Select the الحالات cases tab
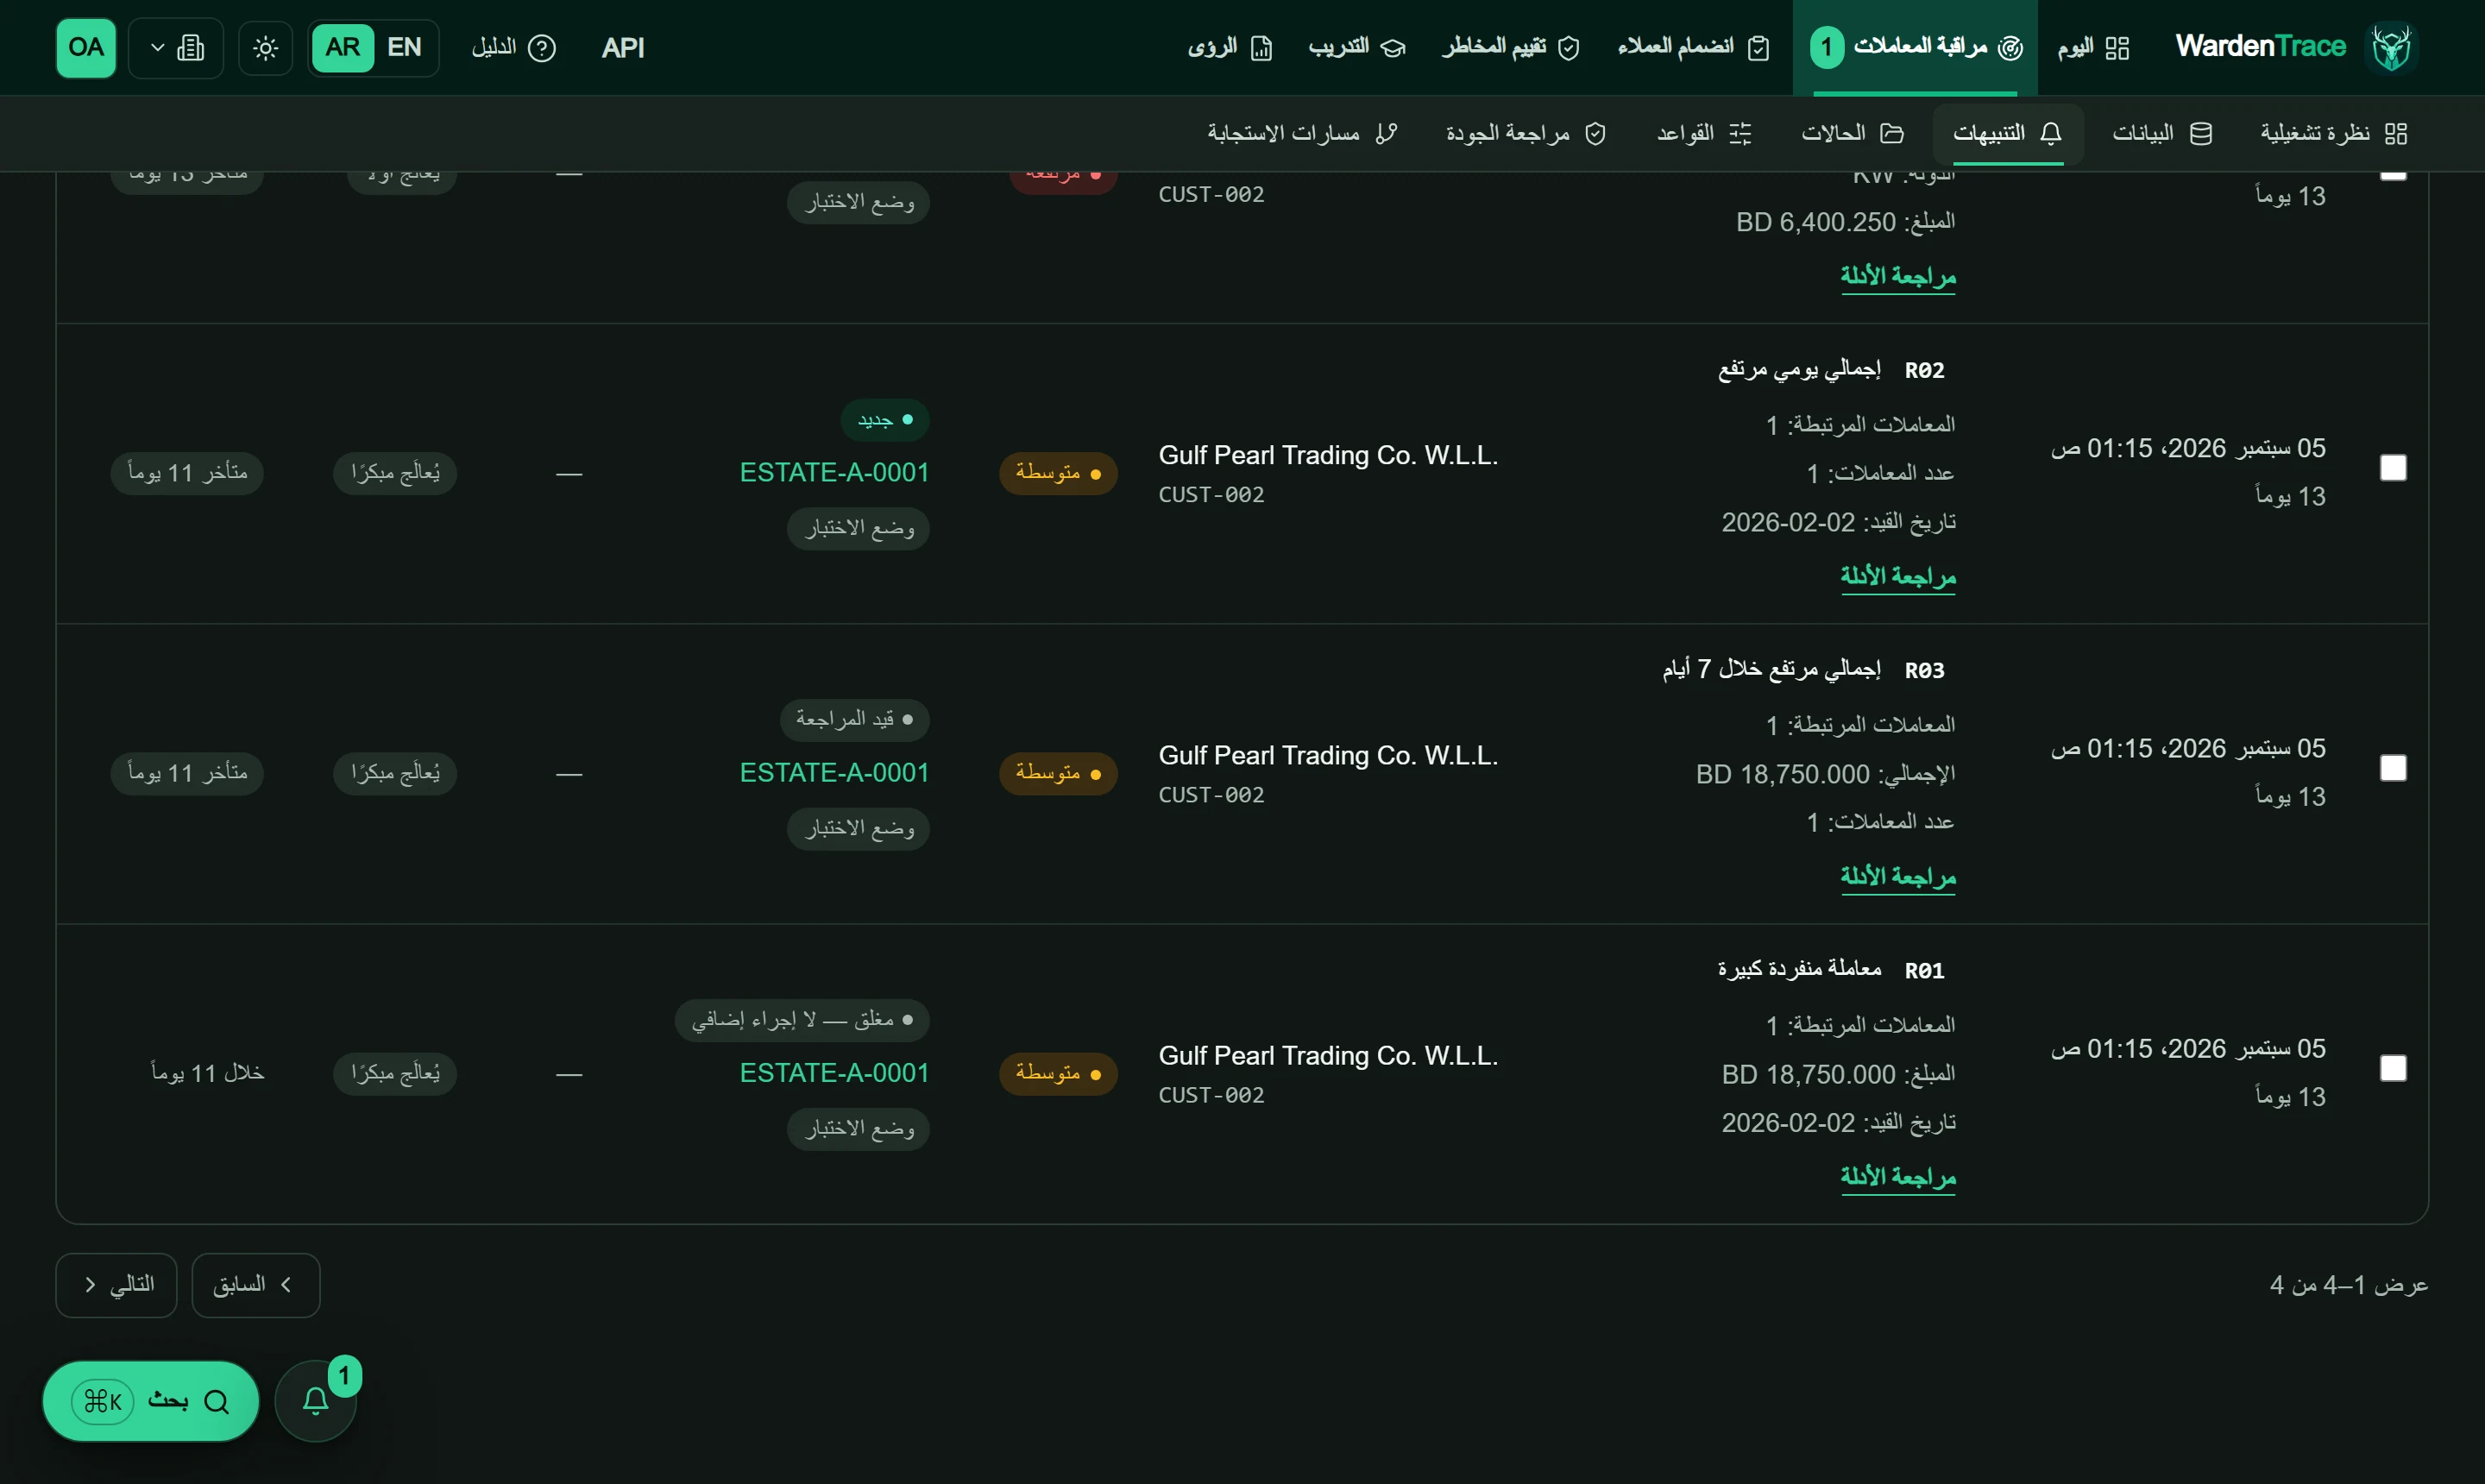The image size is (2485, 1484). pyautogui.click(x=1853, y=133)
